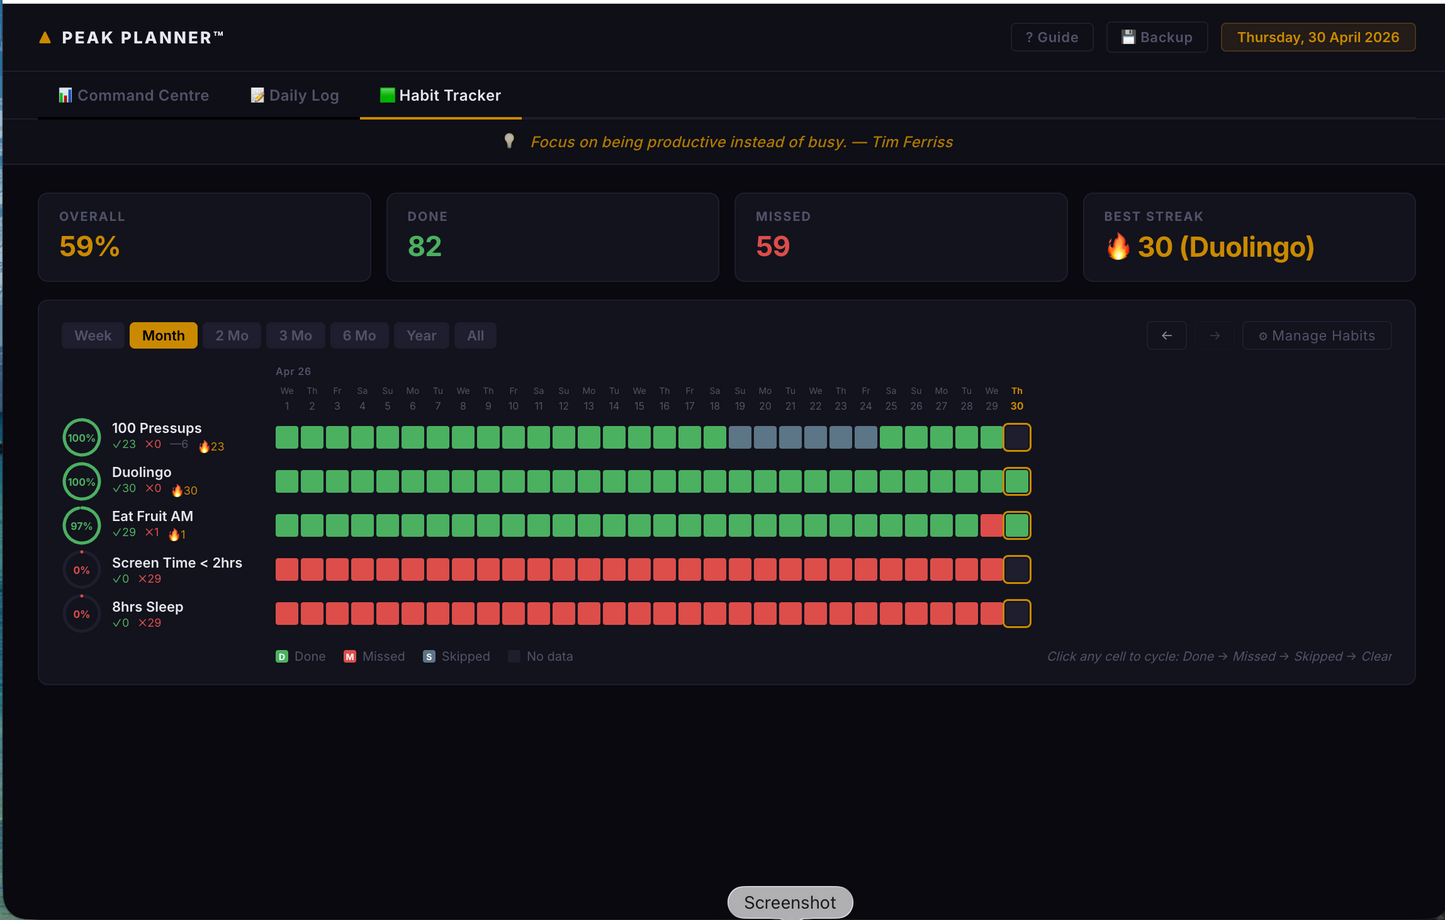The image size is (1445, 920).
Task: Click the Duolingo 100% progress ring
Action: tap(82, 482)
